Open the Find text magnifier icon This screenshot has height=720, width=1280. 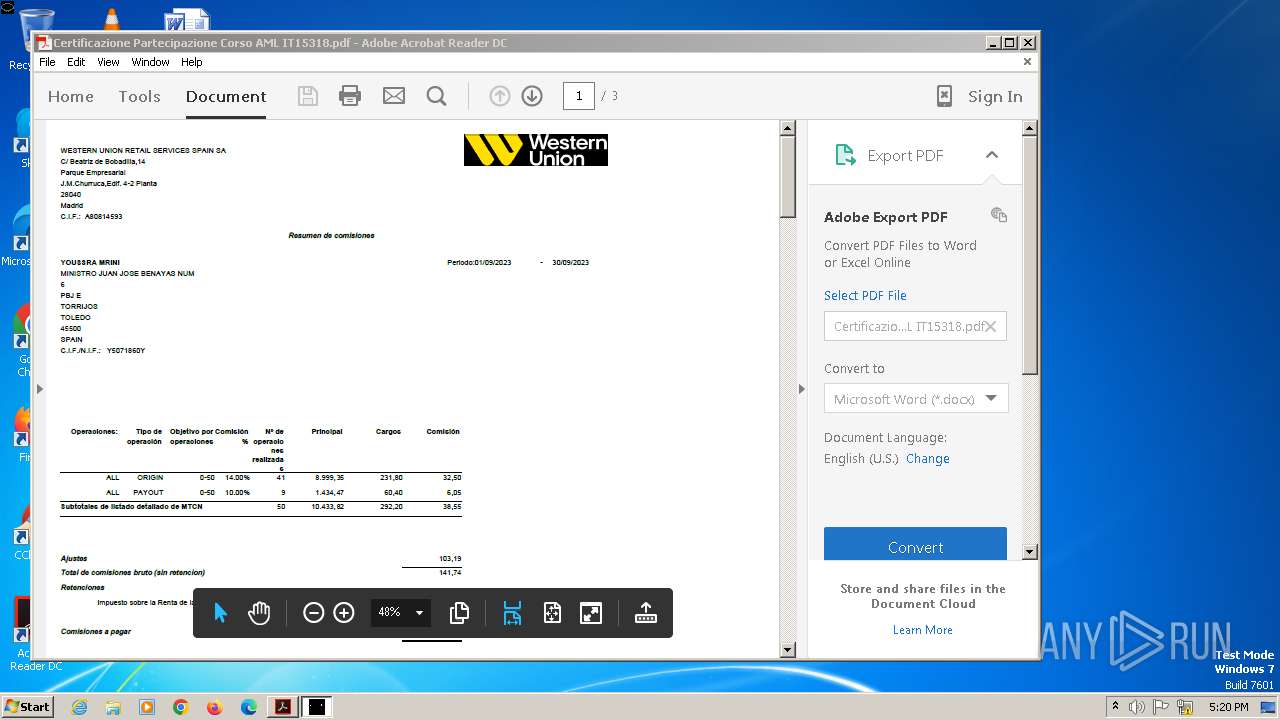click(x=436, y=96)
